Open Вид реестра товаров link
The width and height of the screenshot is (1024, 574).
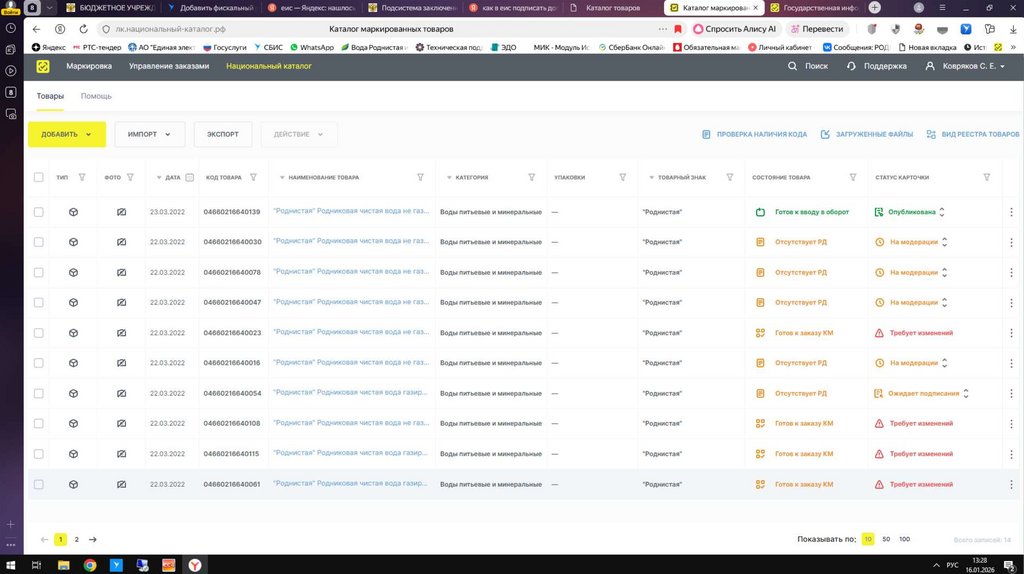tap(972, 135)
